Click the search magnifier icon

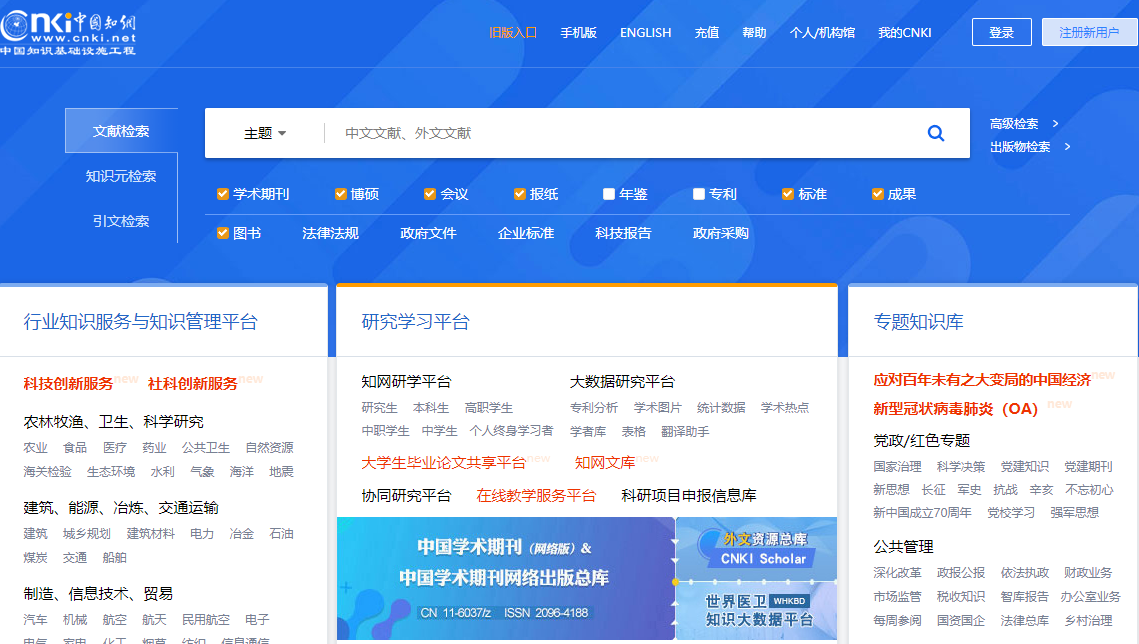(934, 132)
